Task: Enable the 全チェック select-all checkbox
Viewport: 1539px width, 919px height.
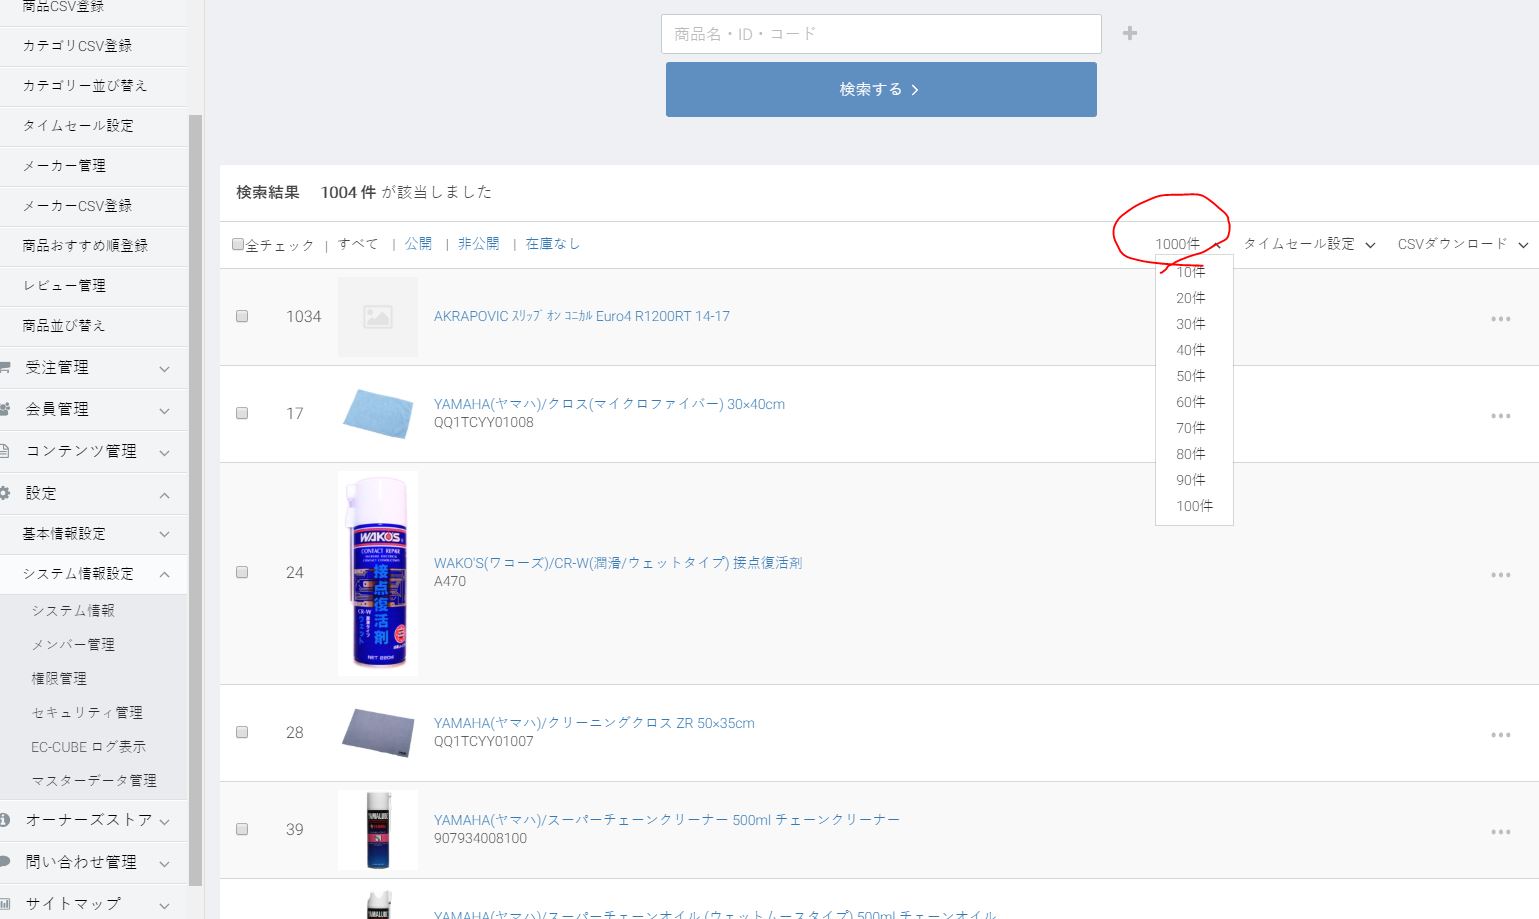Action: tap(238, 244)
